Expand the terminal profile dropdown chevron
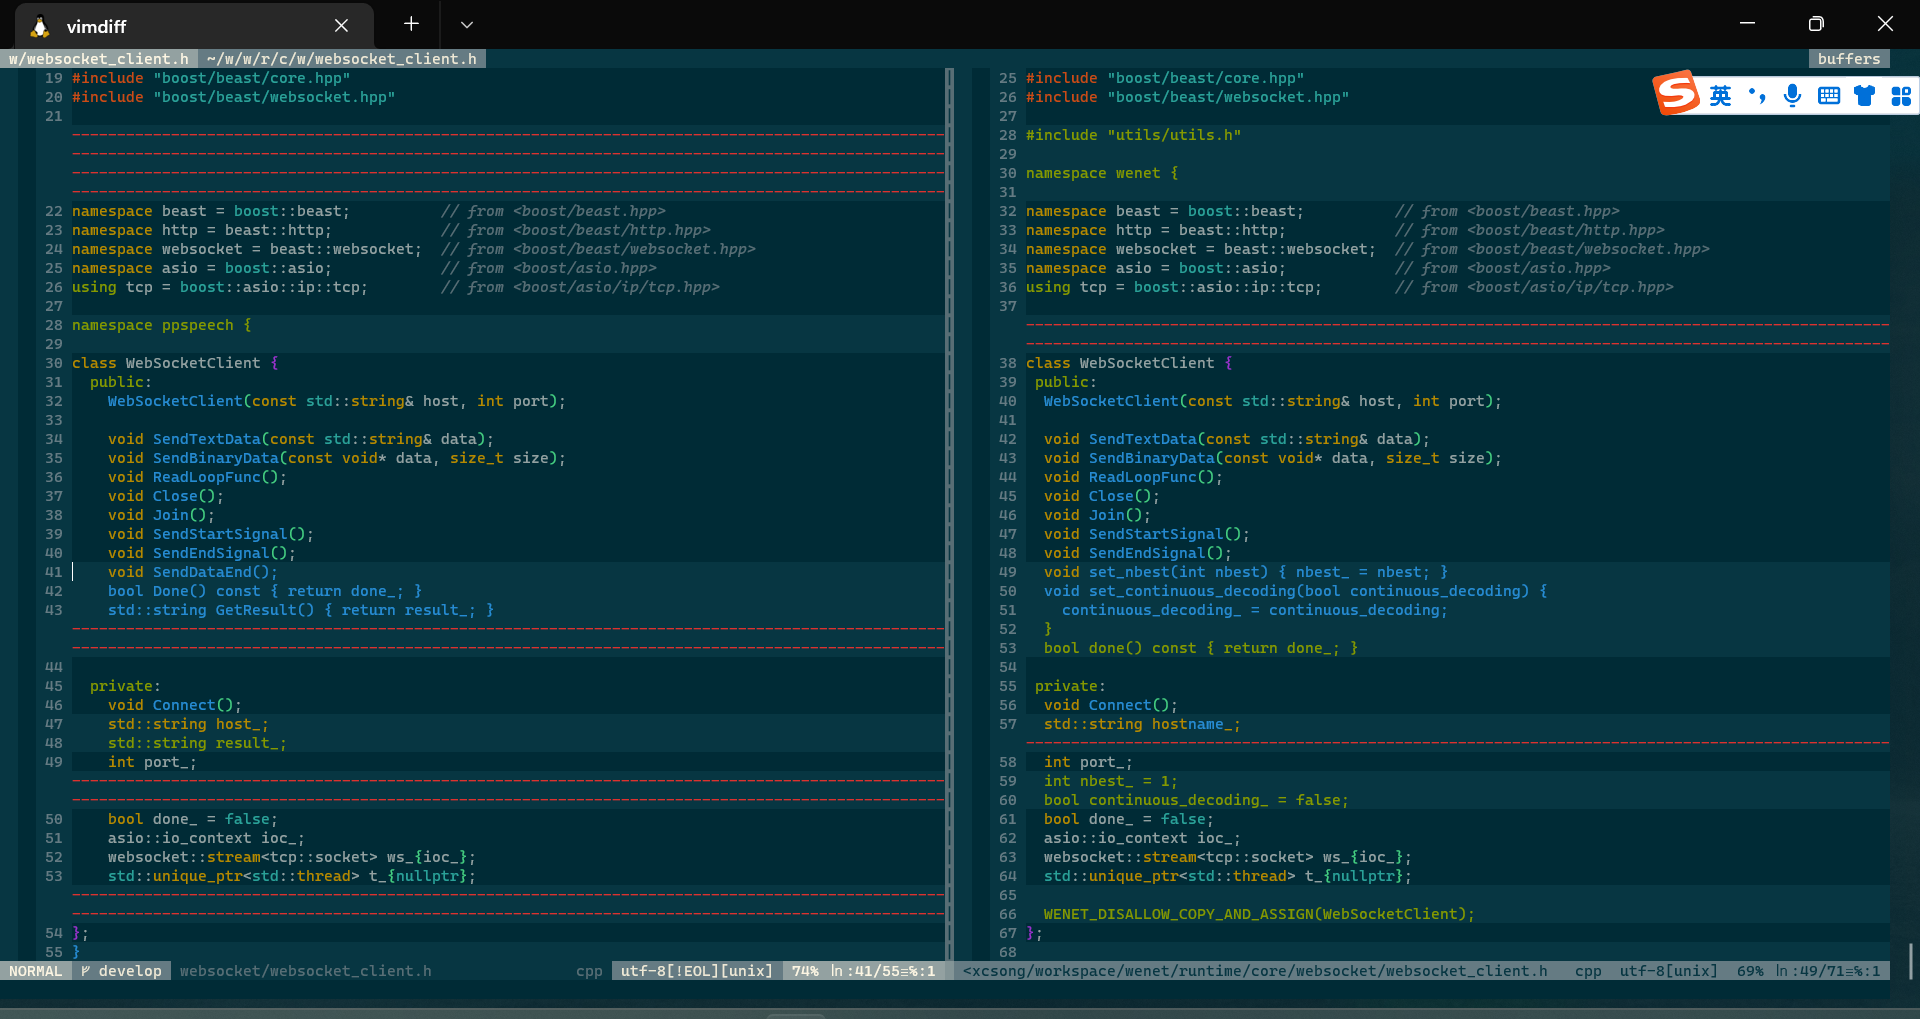1920x1019 pixels. point(467,24)
